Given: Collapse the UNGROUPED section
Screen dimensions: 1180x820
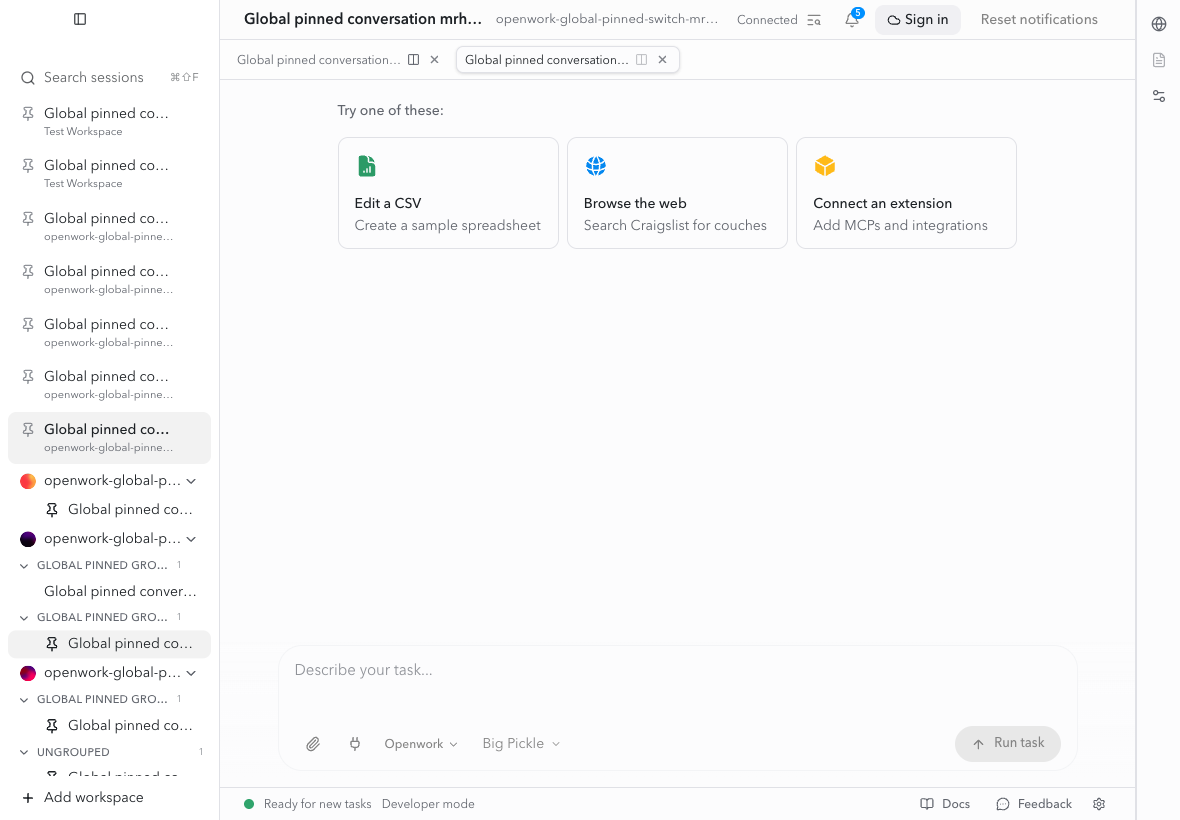Looking at the screenshot, I should [x=24, y=752].
